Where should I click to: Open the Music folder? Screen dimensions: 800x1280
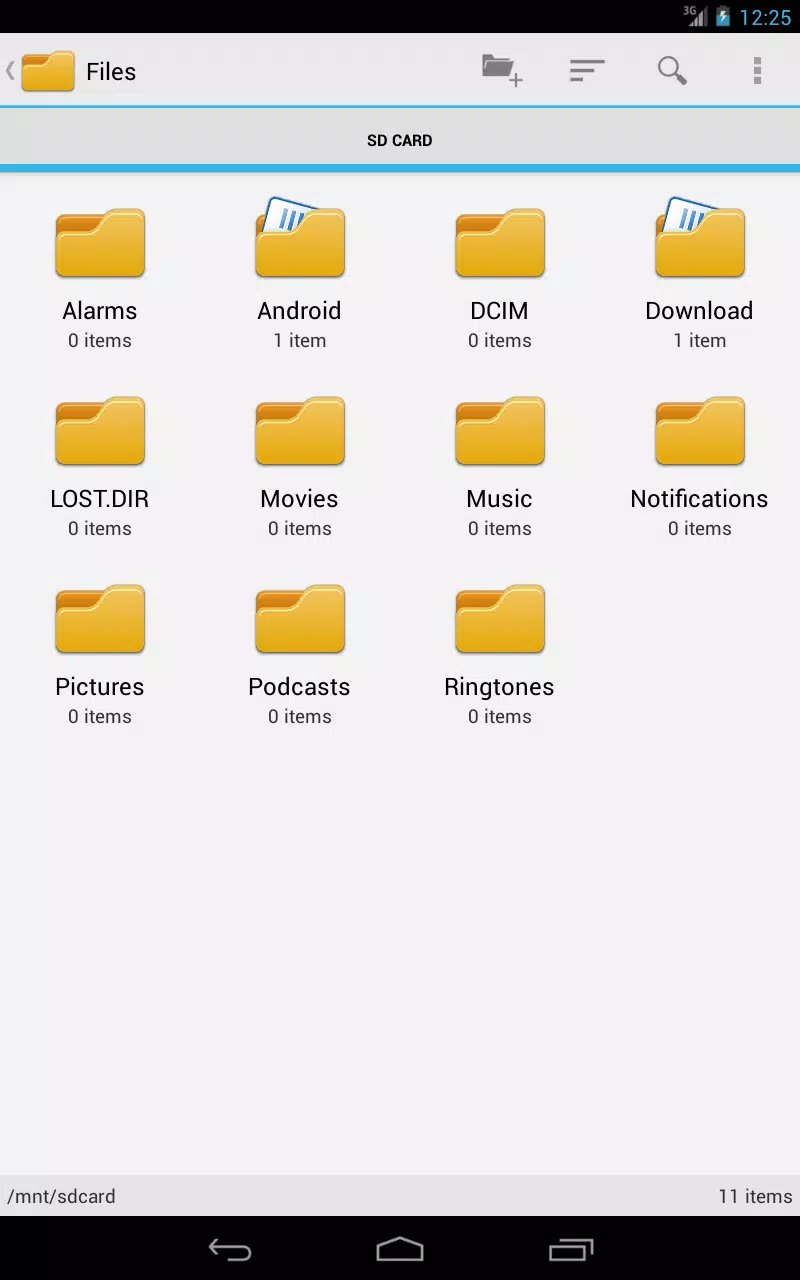pos(500,464)
